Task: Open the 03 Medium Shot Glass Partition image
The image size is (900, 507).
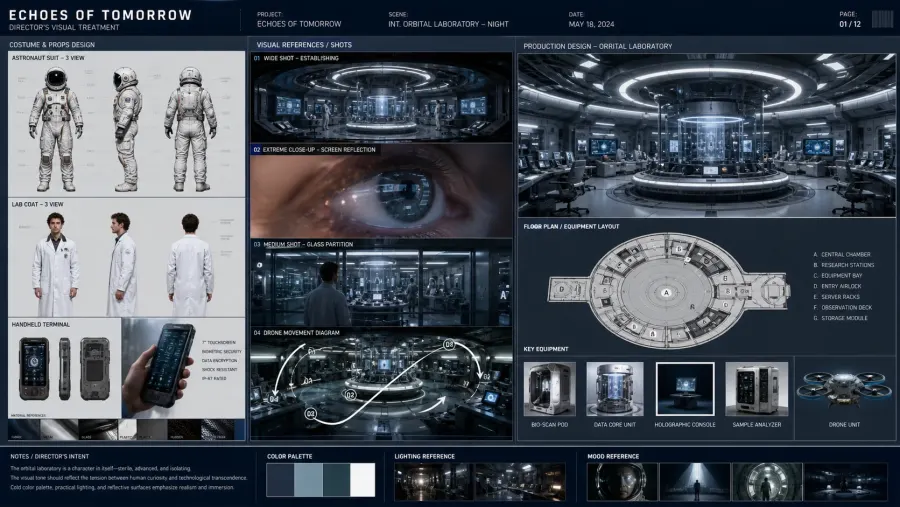Action: [381, 284]
